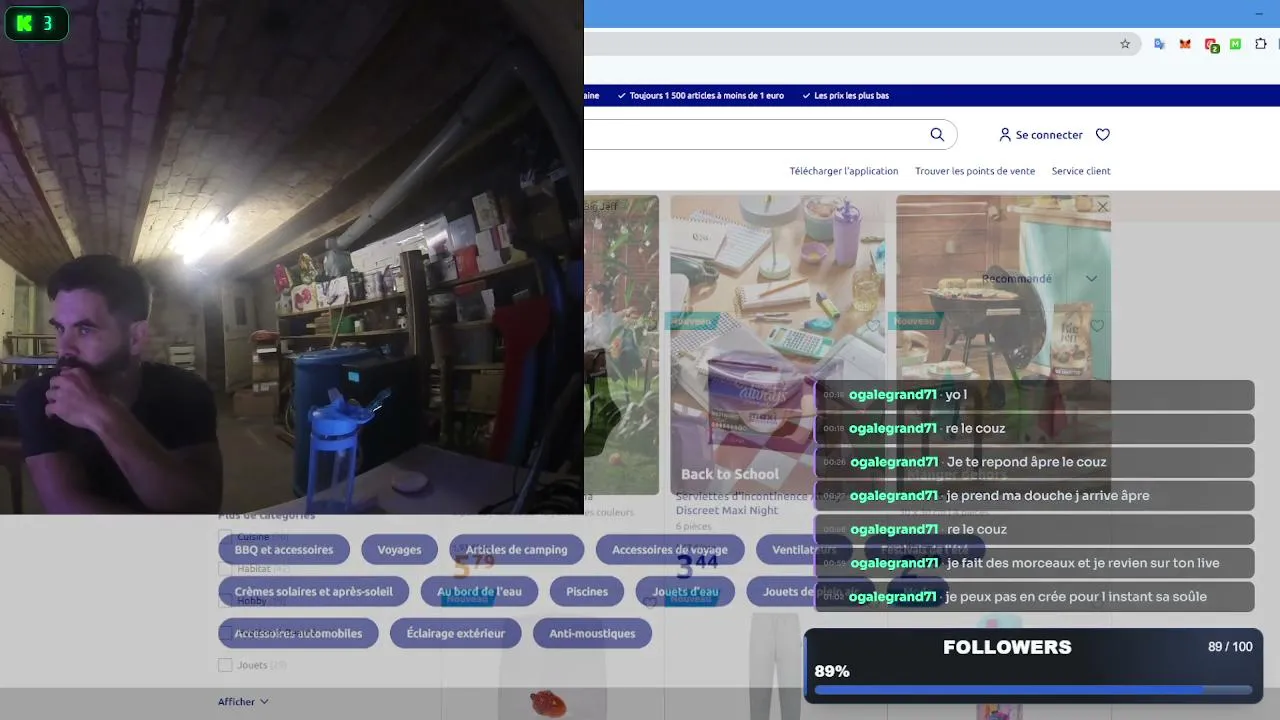Bookmark this page with the star icon

(x=1125, y=44)
